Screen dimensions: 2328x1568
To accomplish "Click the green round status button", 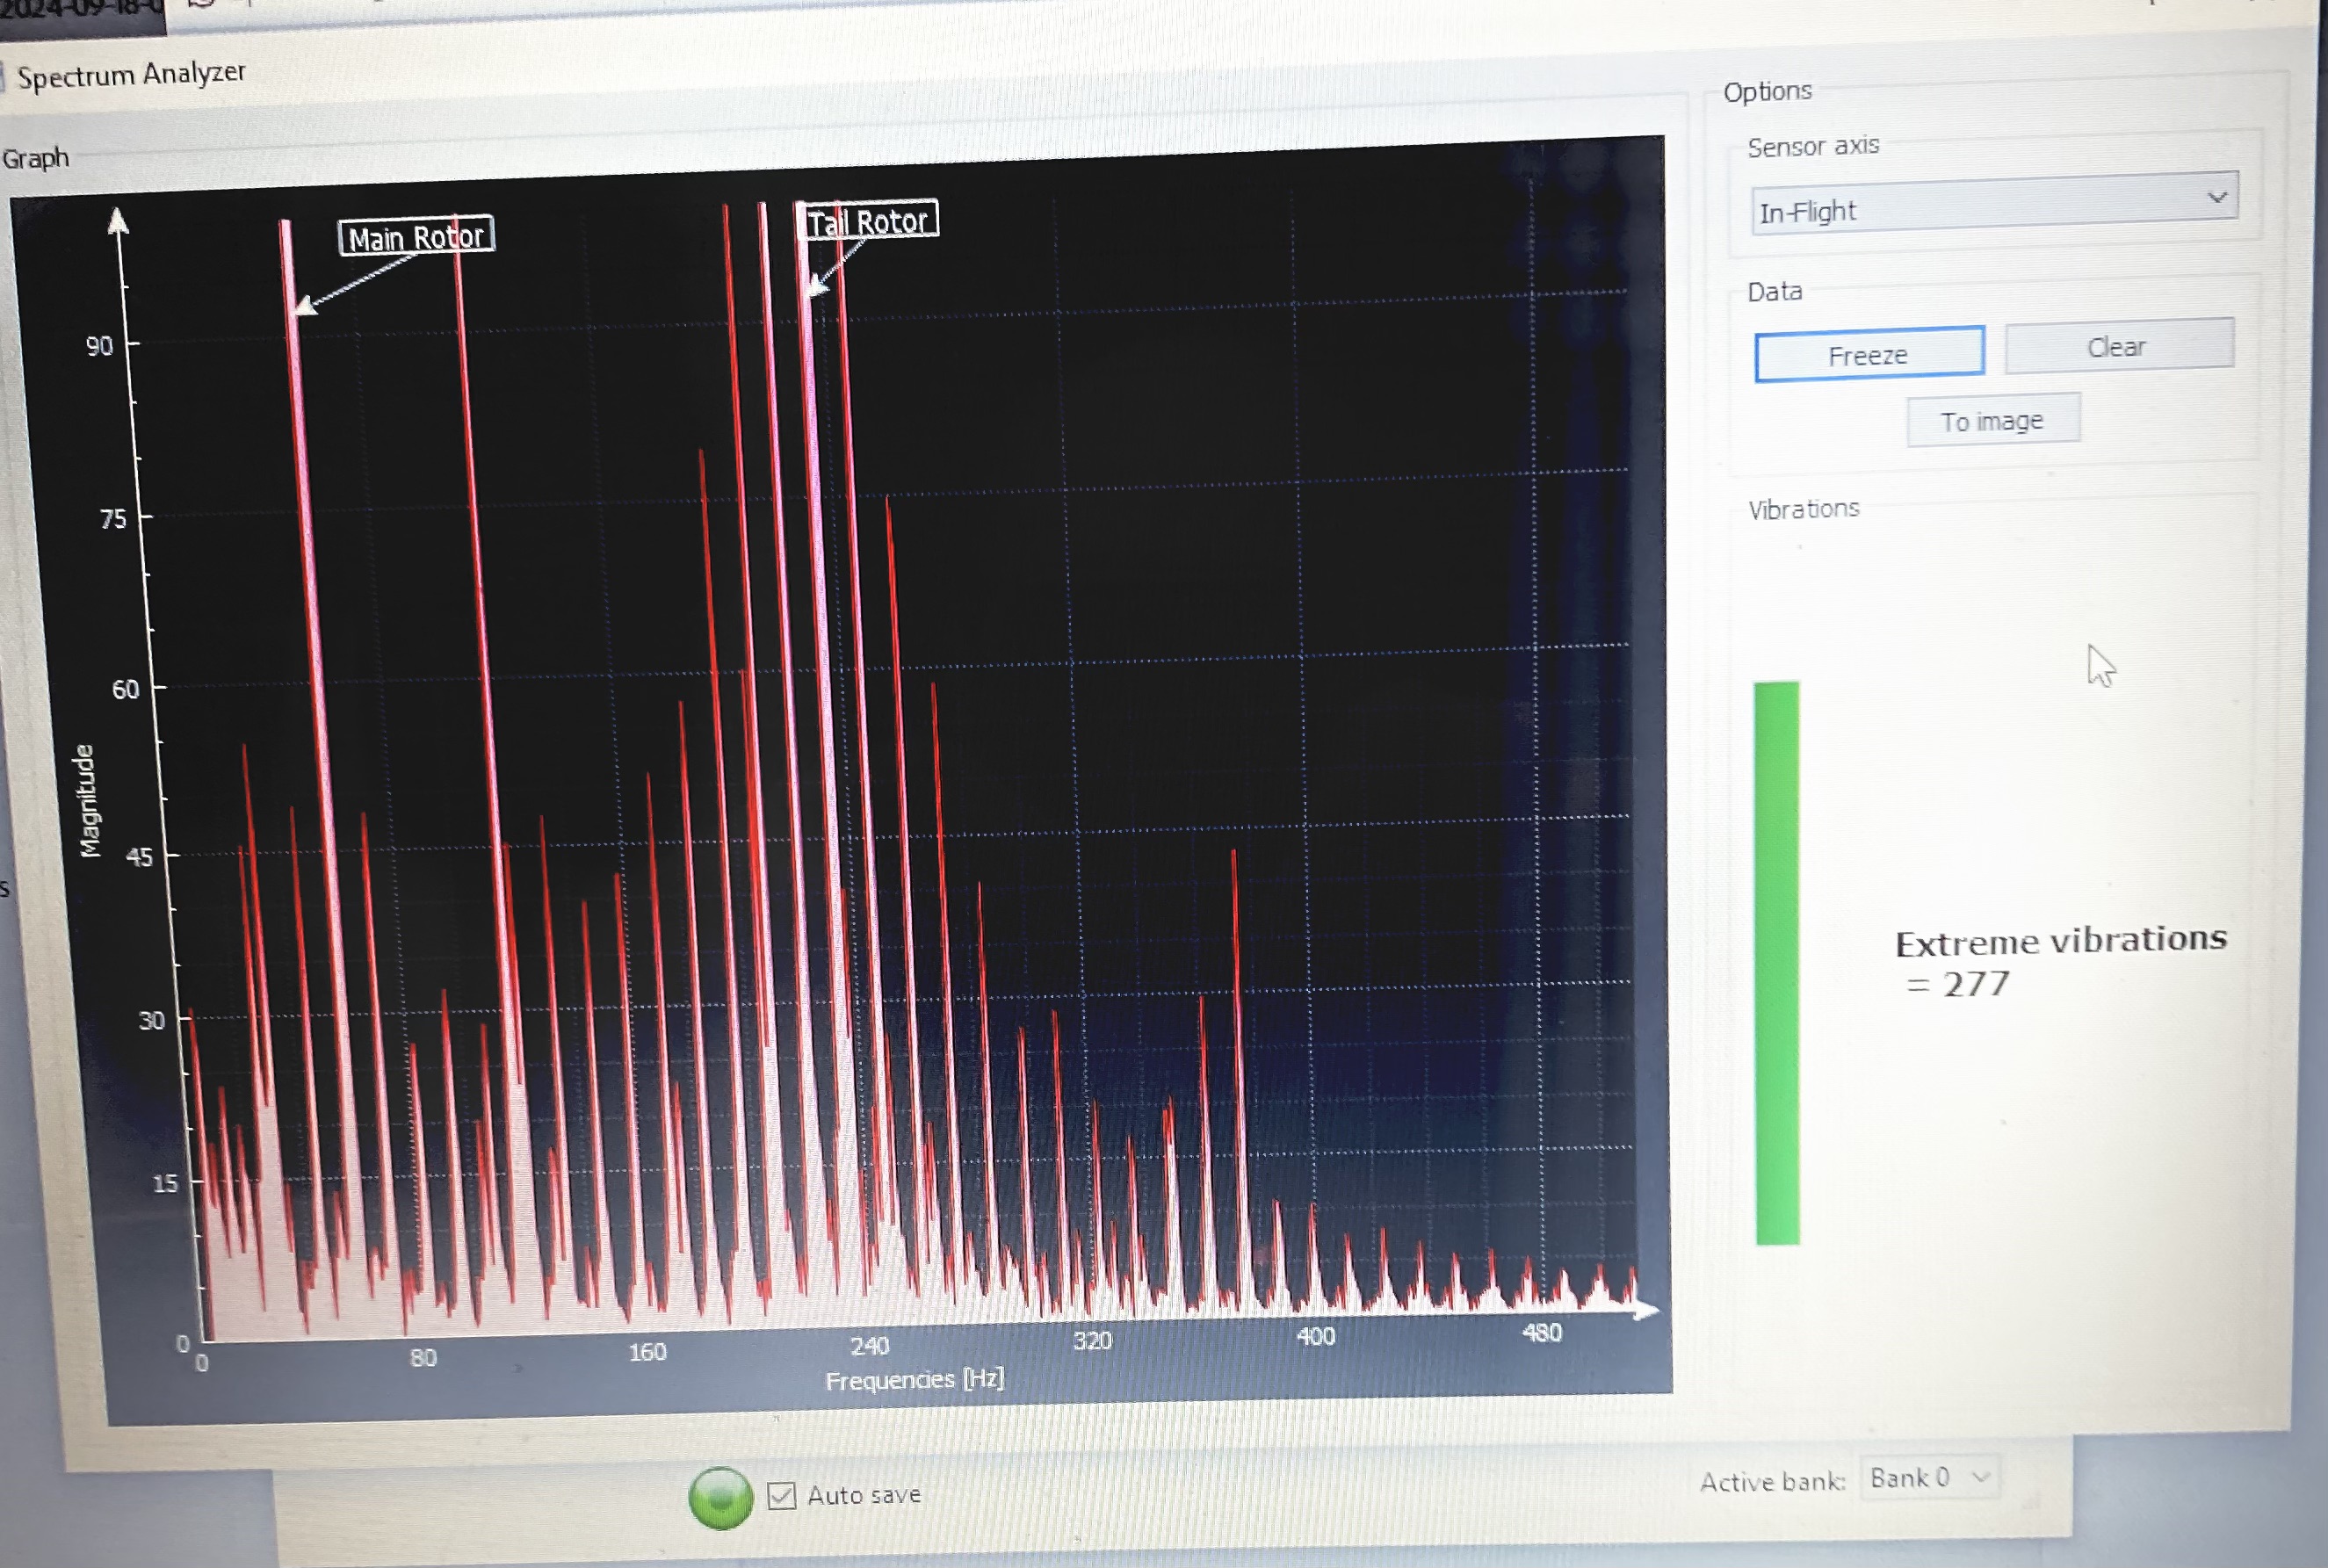I will [x=720, y=1498].
